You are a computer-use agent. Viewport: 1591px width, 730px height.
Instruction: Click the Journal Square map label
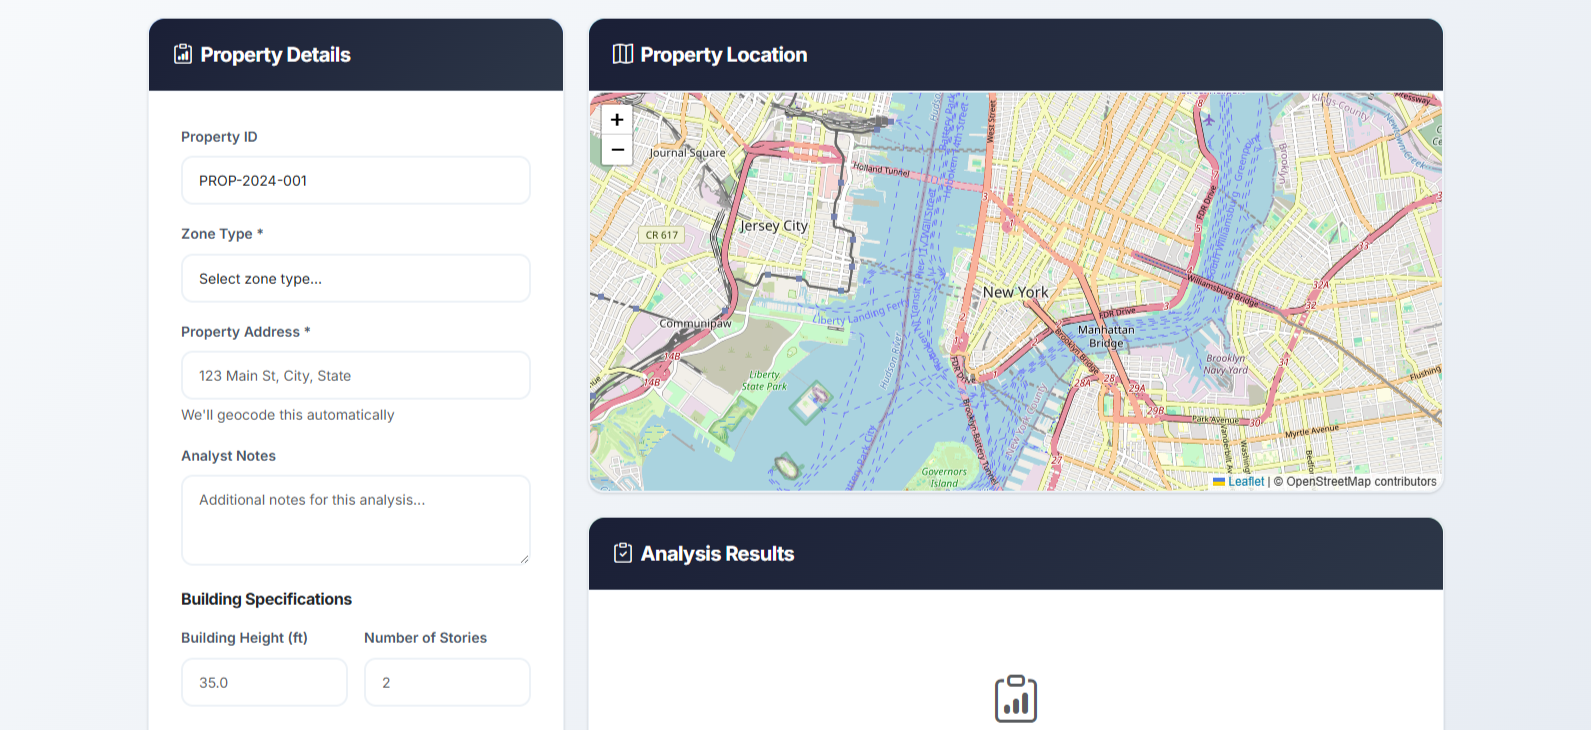687,153
